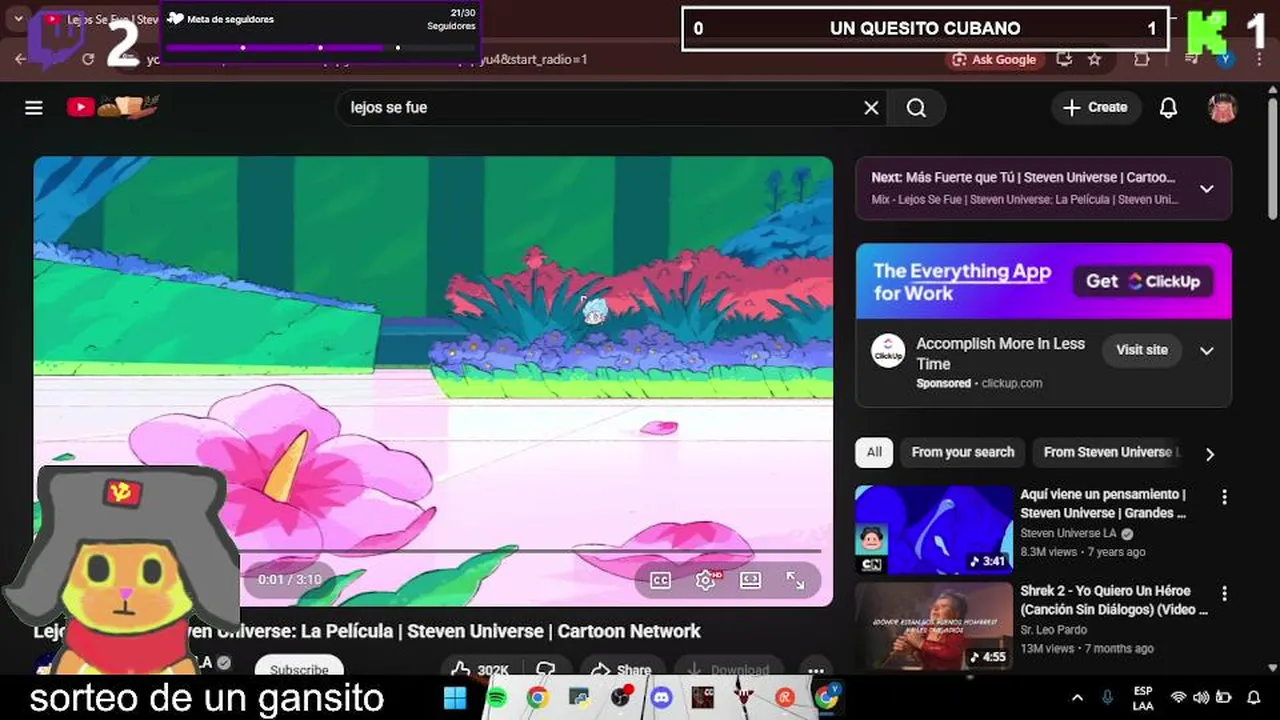Open the tab search dropdown arrow
The height and width of the screenshot is (720, 1280).
click(17, 19)
